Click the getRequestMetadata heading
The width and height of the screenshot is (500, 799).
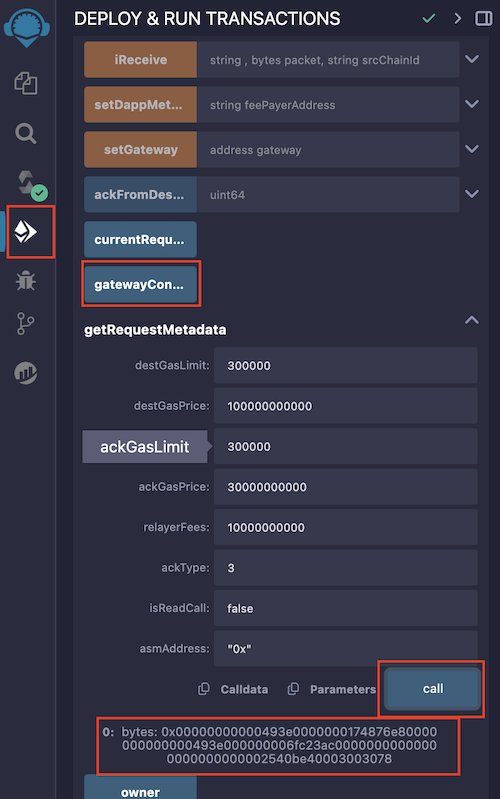click(155, 330)
